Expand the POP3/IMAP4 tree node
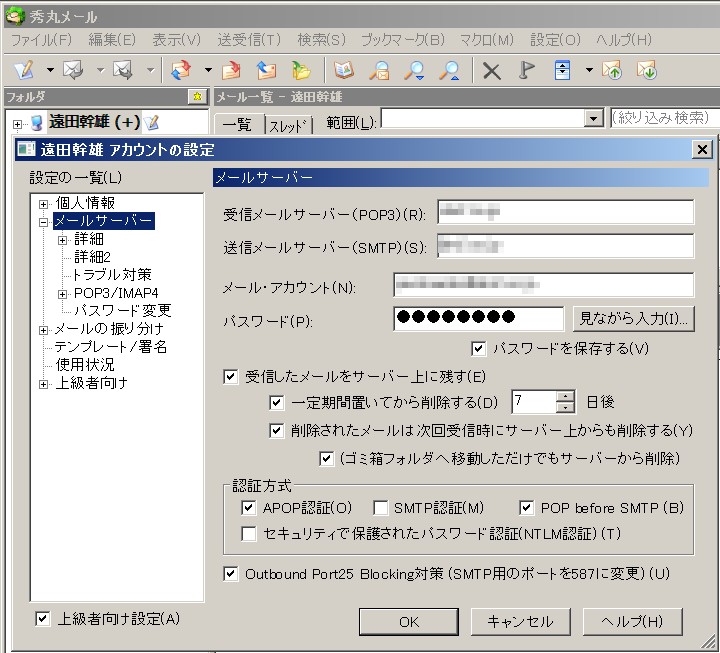Viewport: 720px width, 653px height. coord(62,294)
